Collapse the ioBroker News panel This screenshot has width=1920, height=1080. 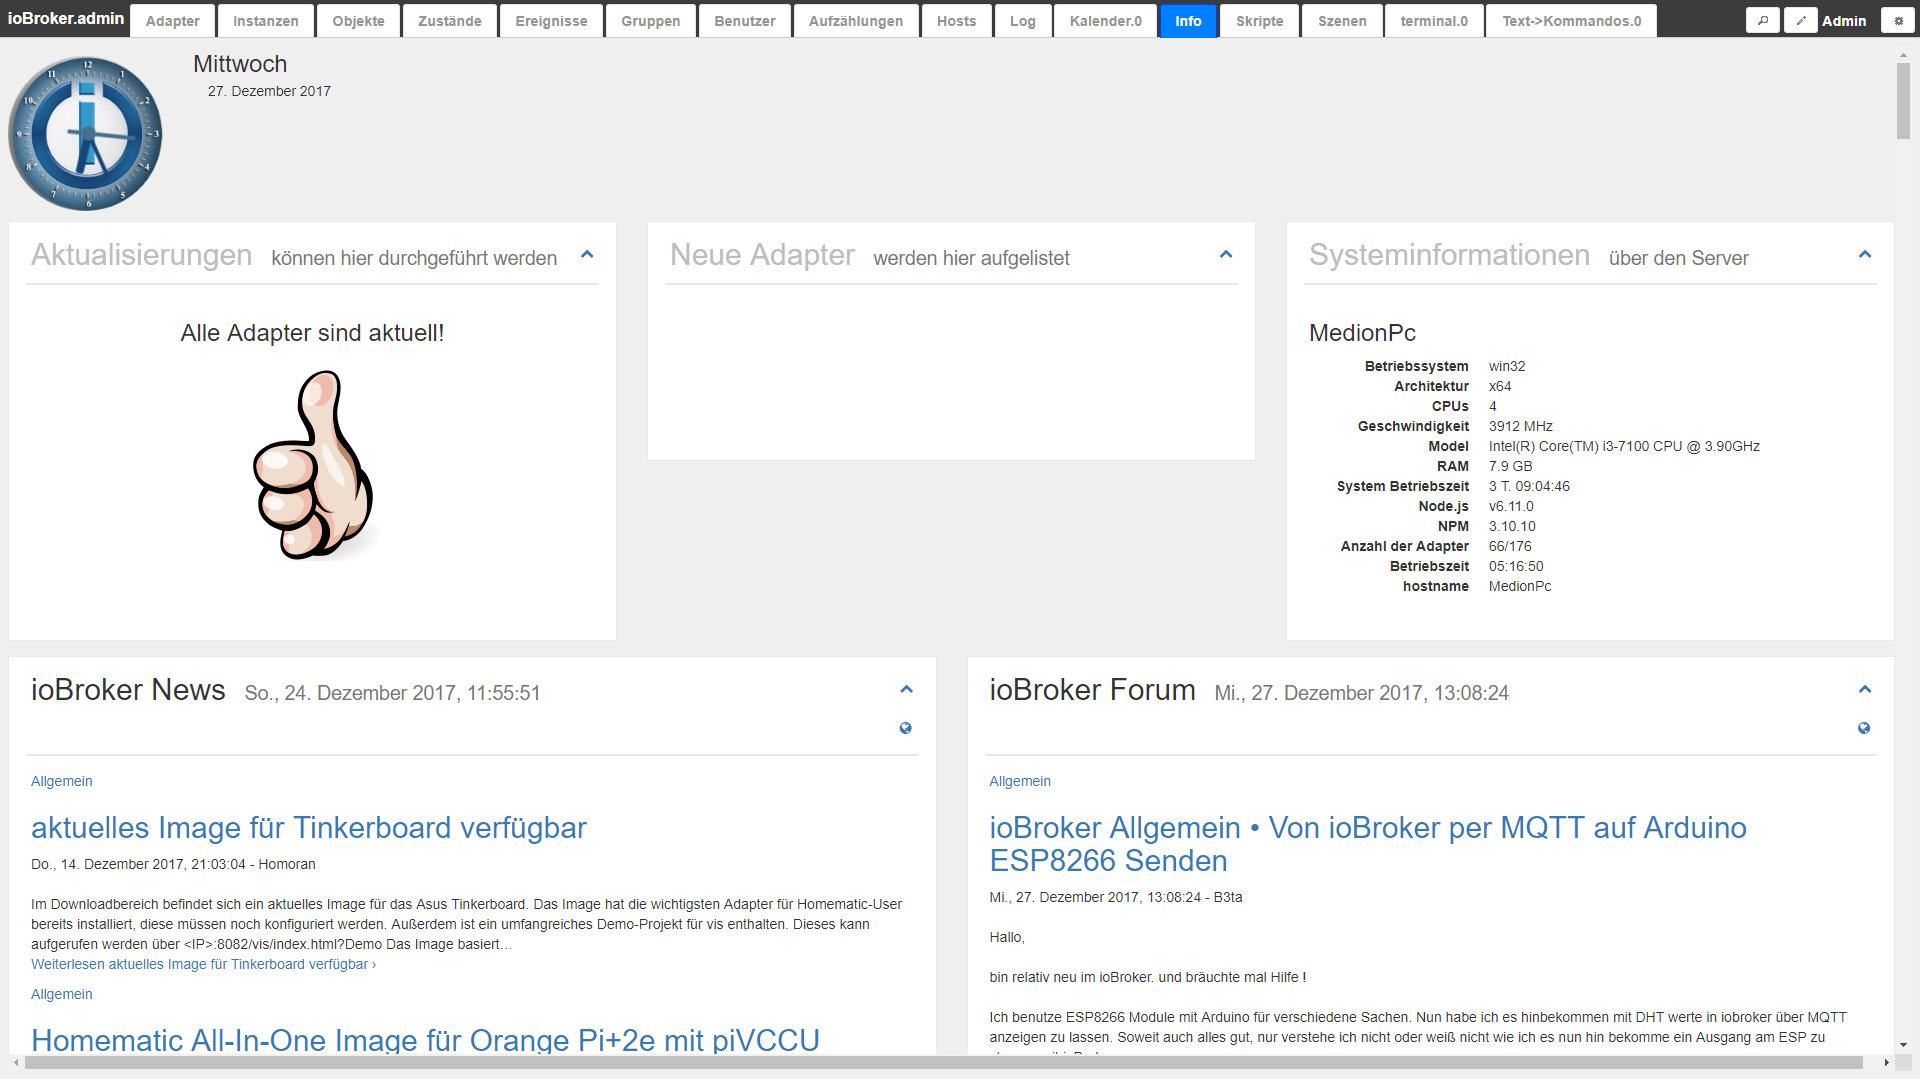pyautogui.click(x=906, y=690)
